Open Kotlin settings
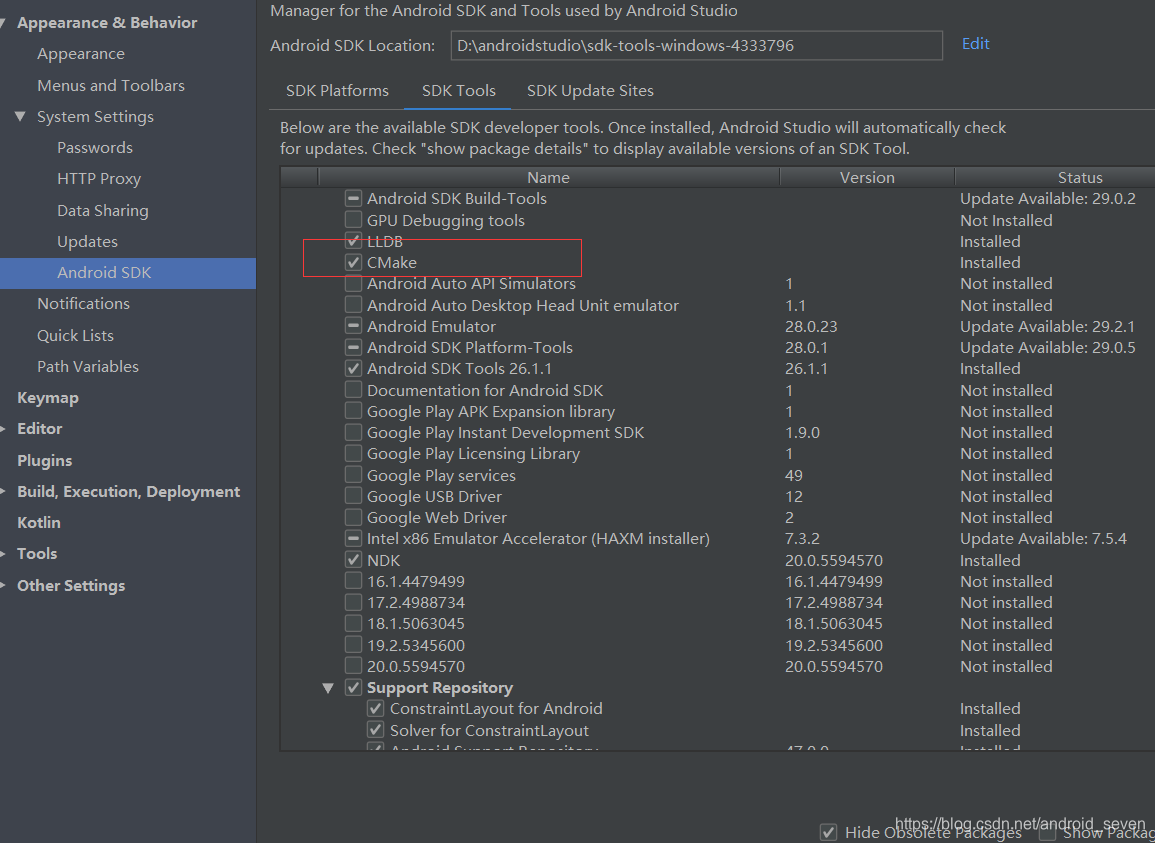The image size is (1155, 843). (39, 522)
